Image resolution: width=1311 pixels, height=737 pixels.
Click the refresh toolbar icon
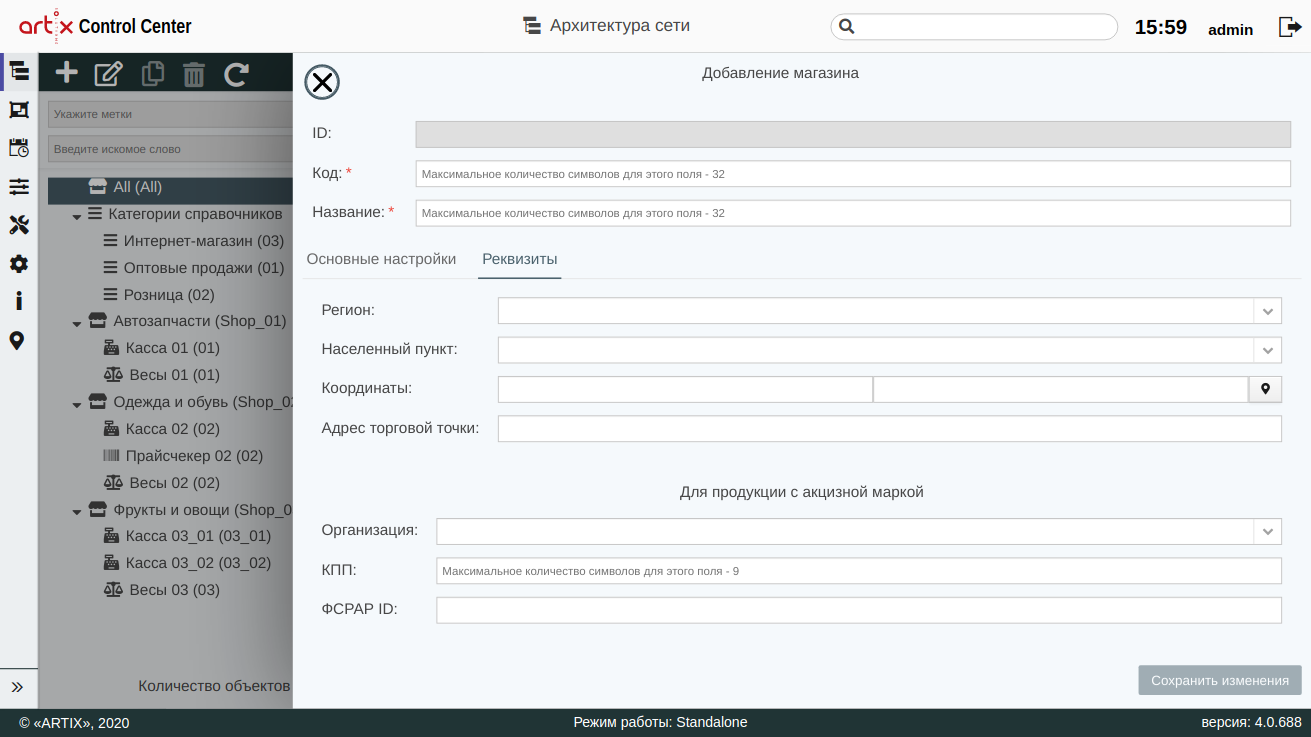pos(236,73)
